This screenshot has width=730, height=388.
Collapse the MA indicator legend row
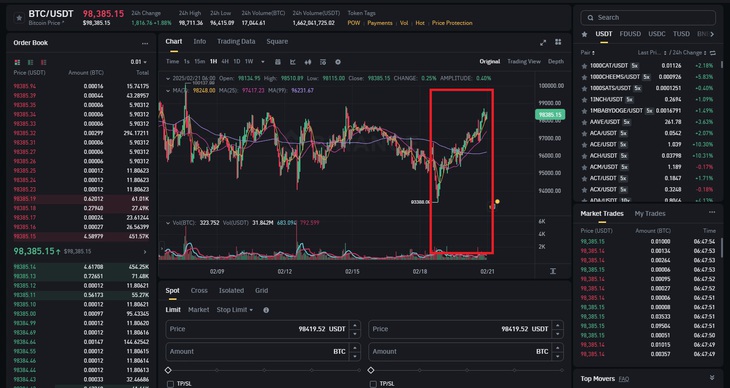pyautogui.click(x=168, y=90)
